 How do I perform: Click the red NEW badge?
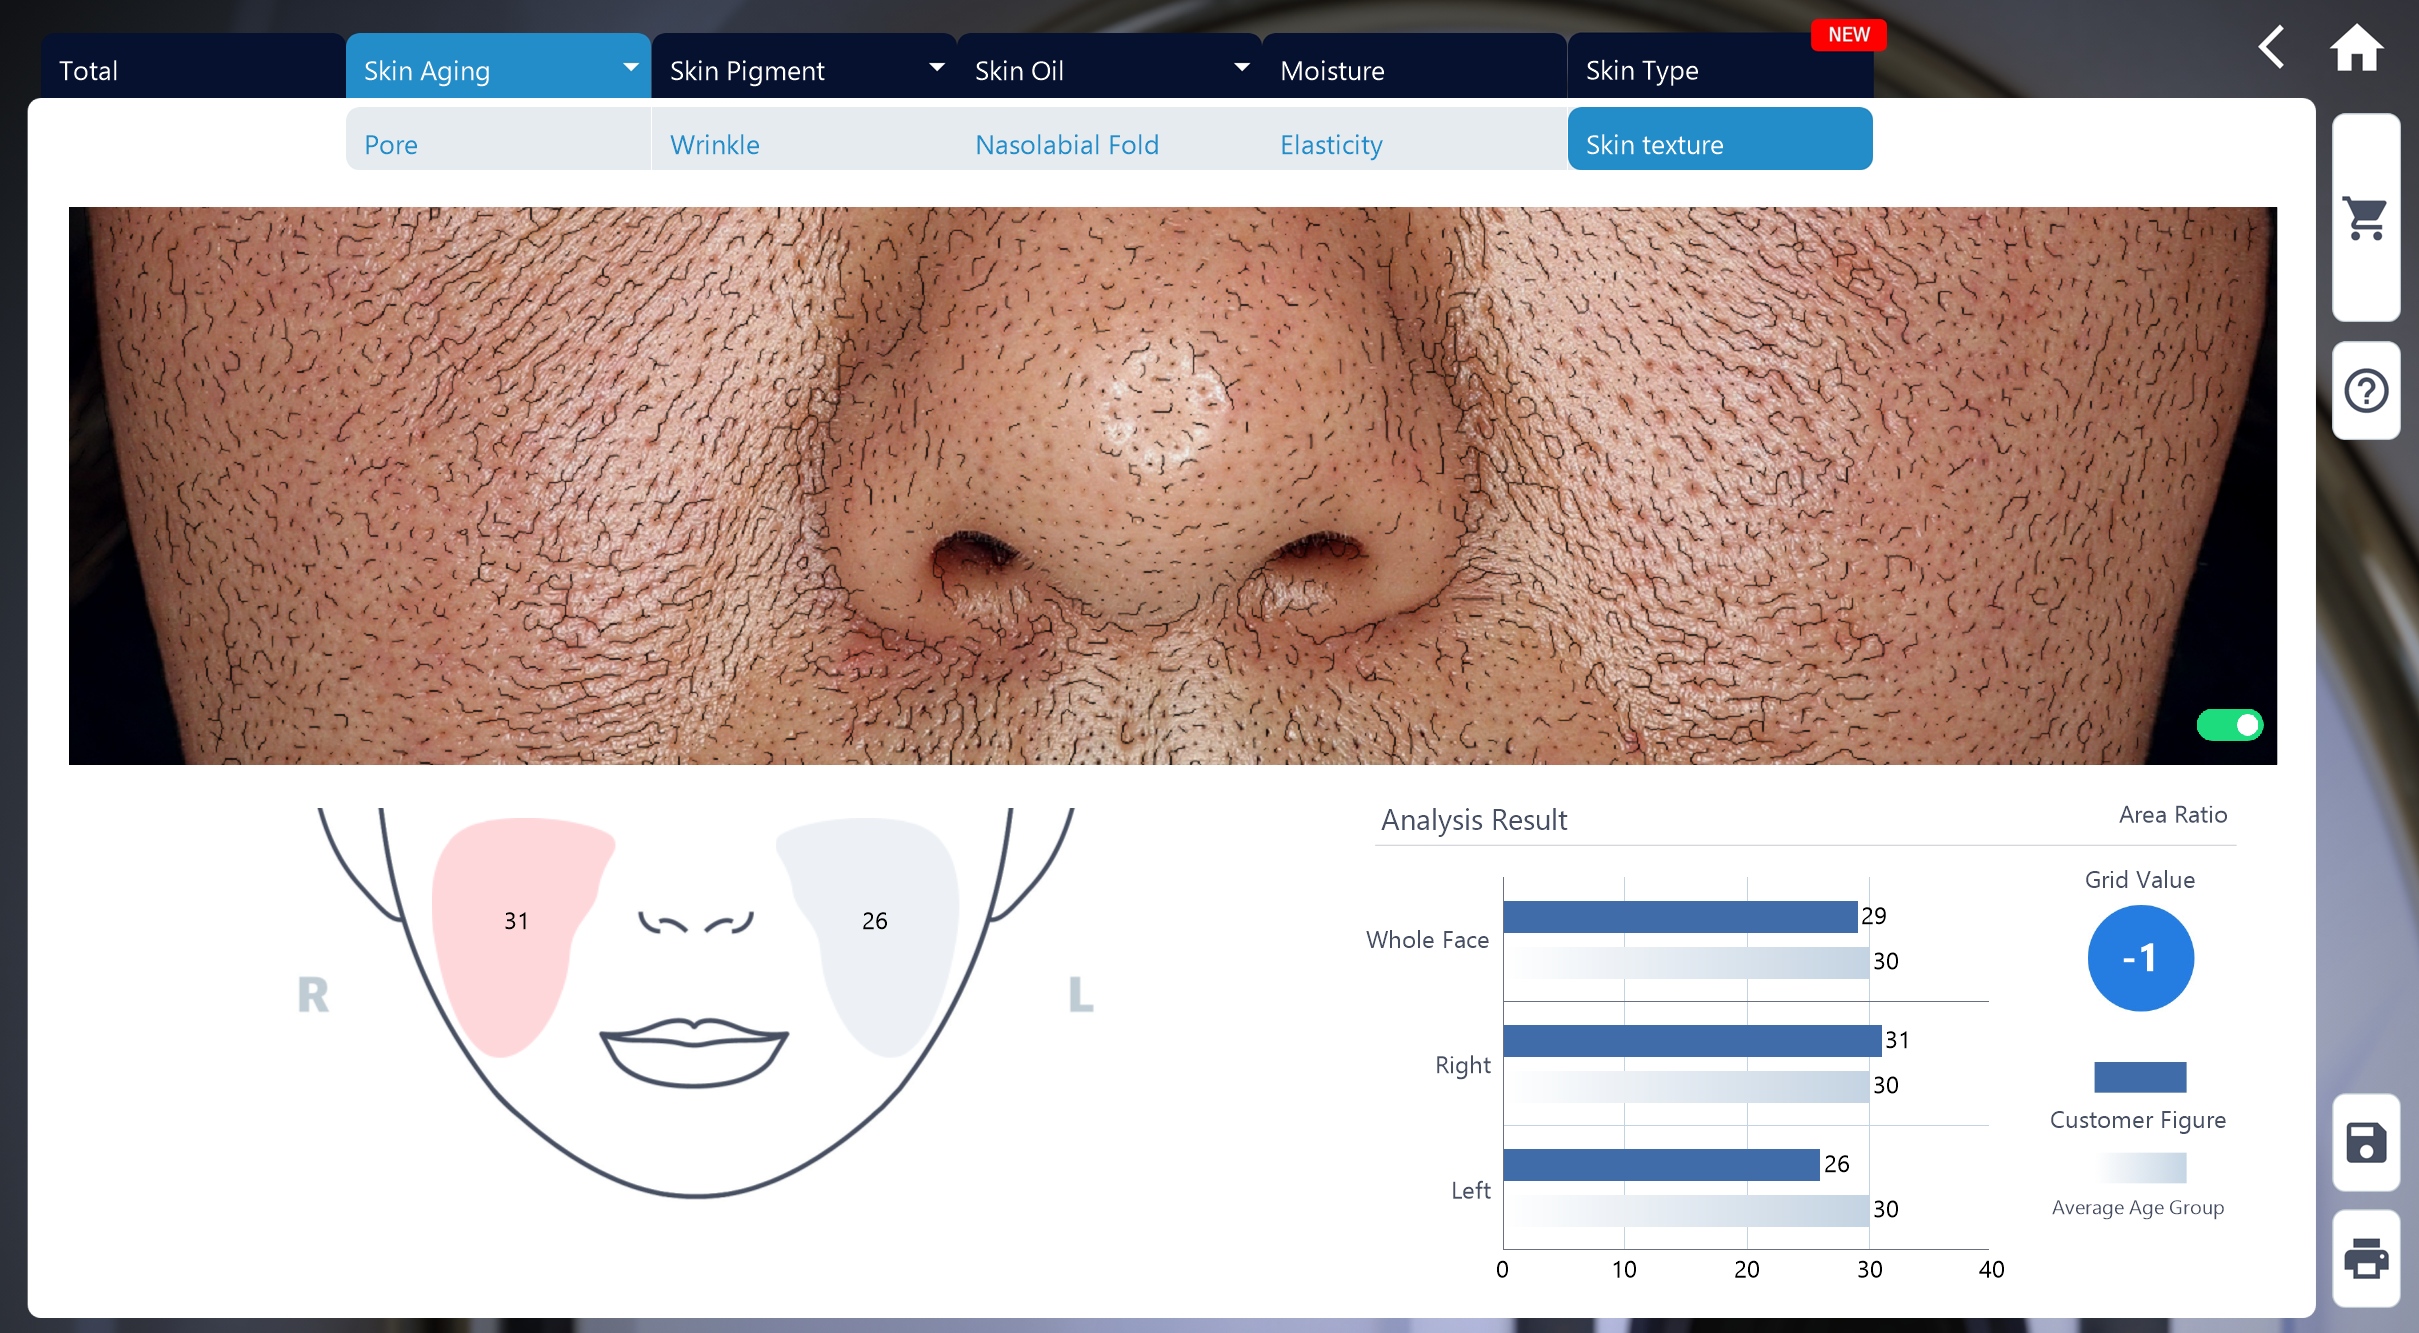coord(1848,35)
